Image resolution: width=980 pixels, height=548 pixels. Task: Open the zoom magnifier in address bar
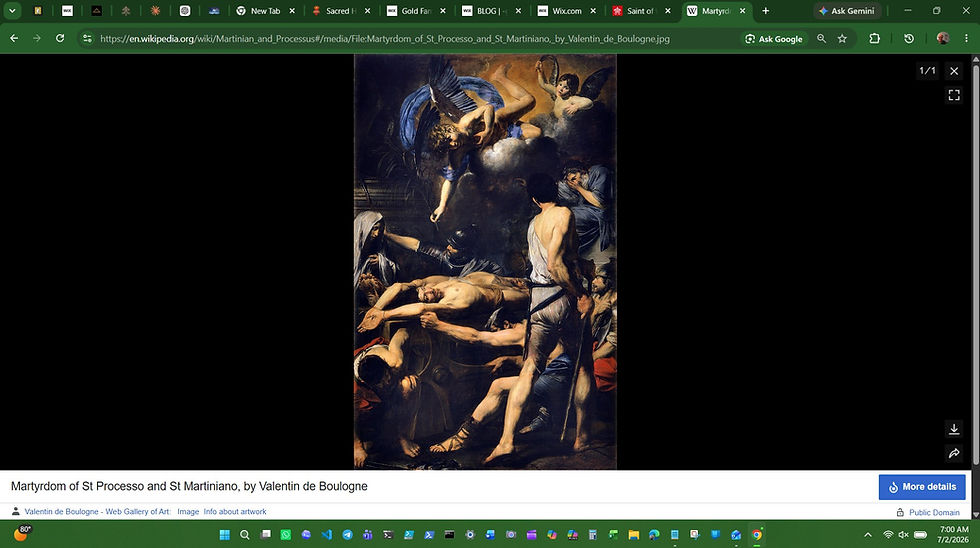[821, 39]
